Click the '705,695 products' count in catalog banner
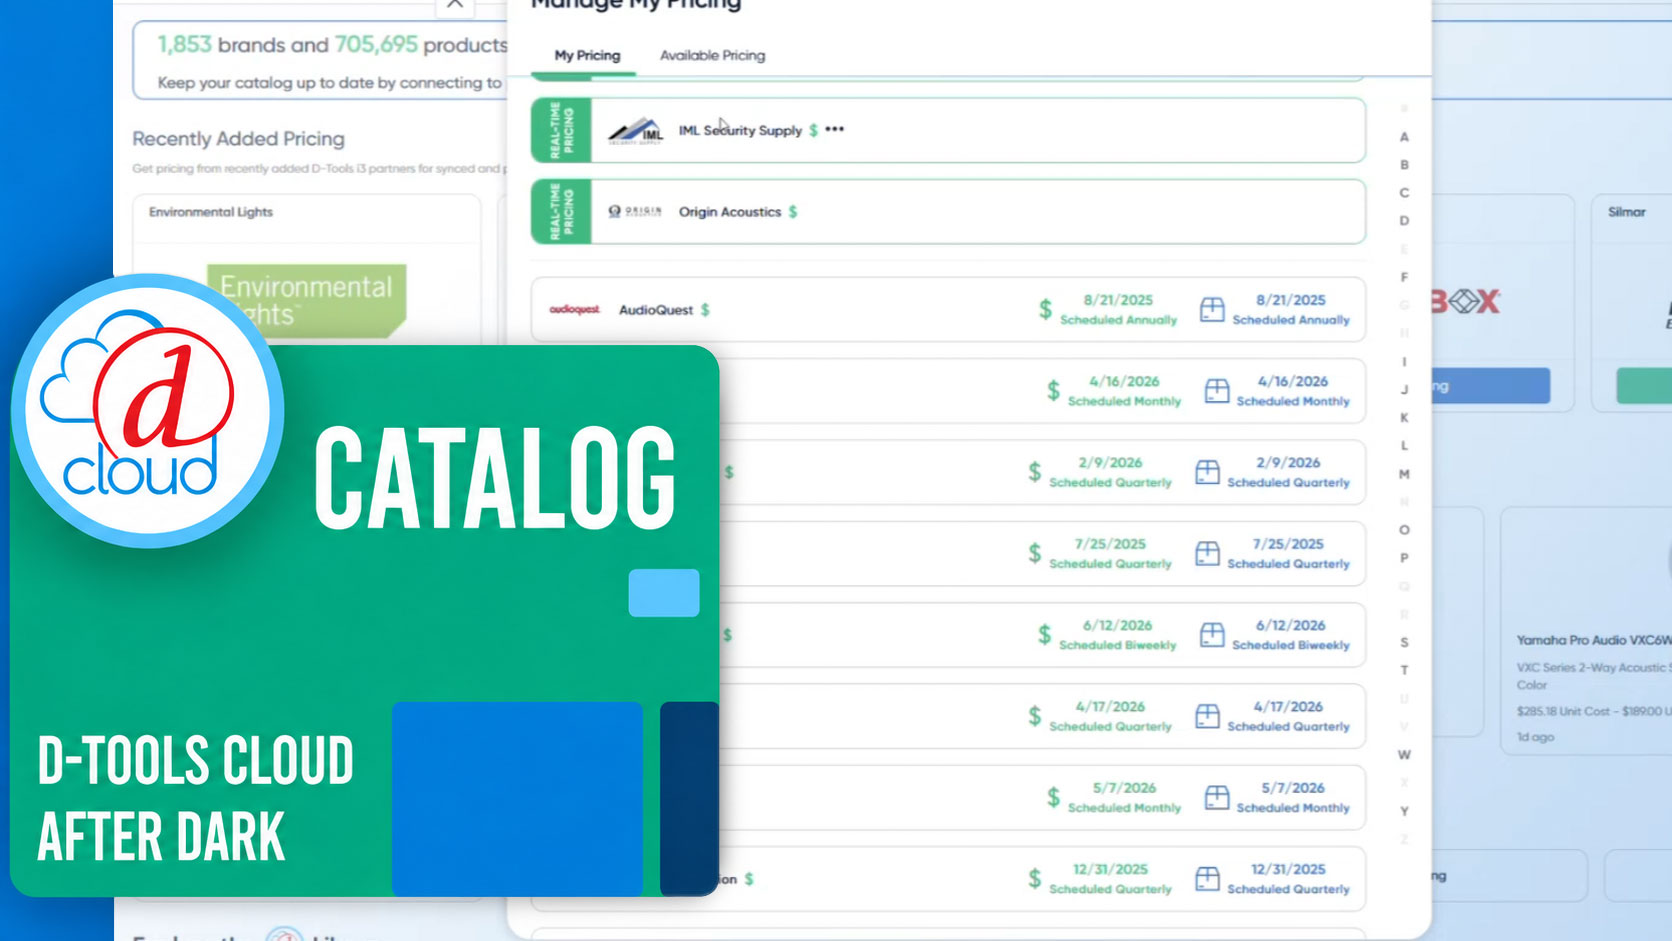 pos(421,45)
